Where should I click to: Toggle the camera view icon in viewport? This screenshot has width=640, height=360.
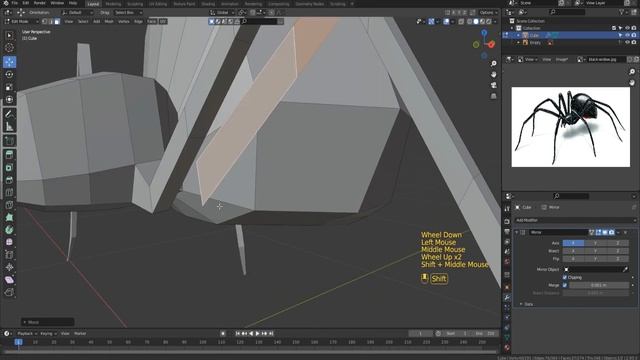[493, 85]
